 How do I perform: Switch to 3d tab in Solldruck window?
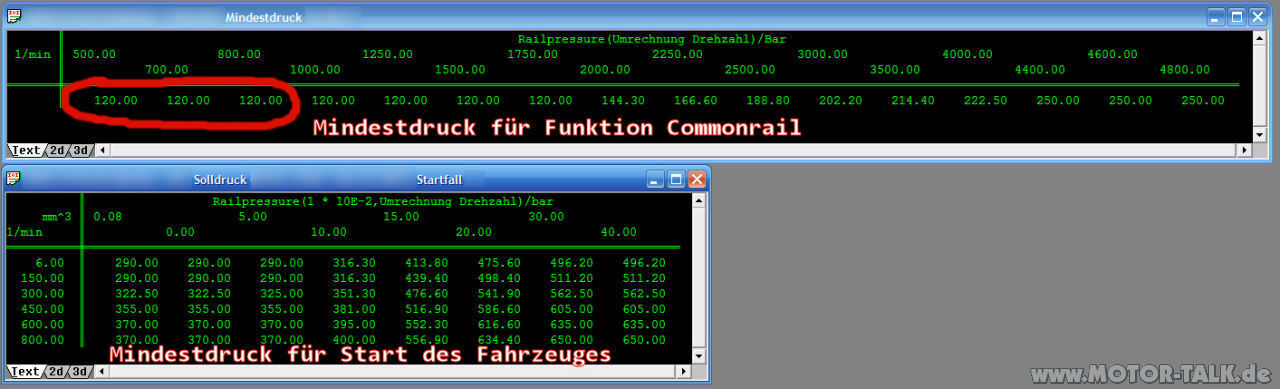pos(80,371)
